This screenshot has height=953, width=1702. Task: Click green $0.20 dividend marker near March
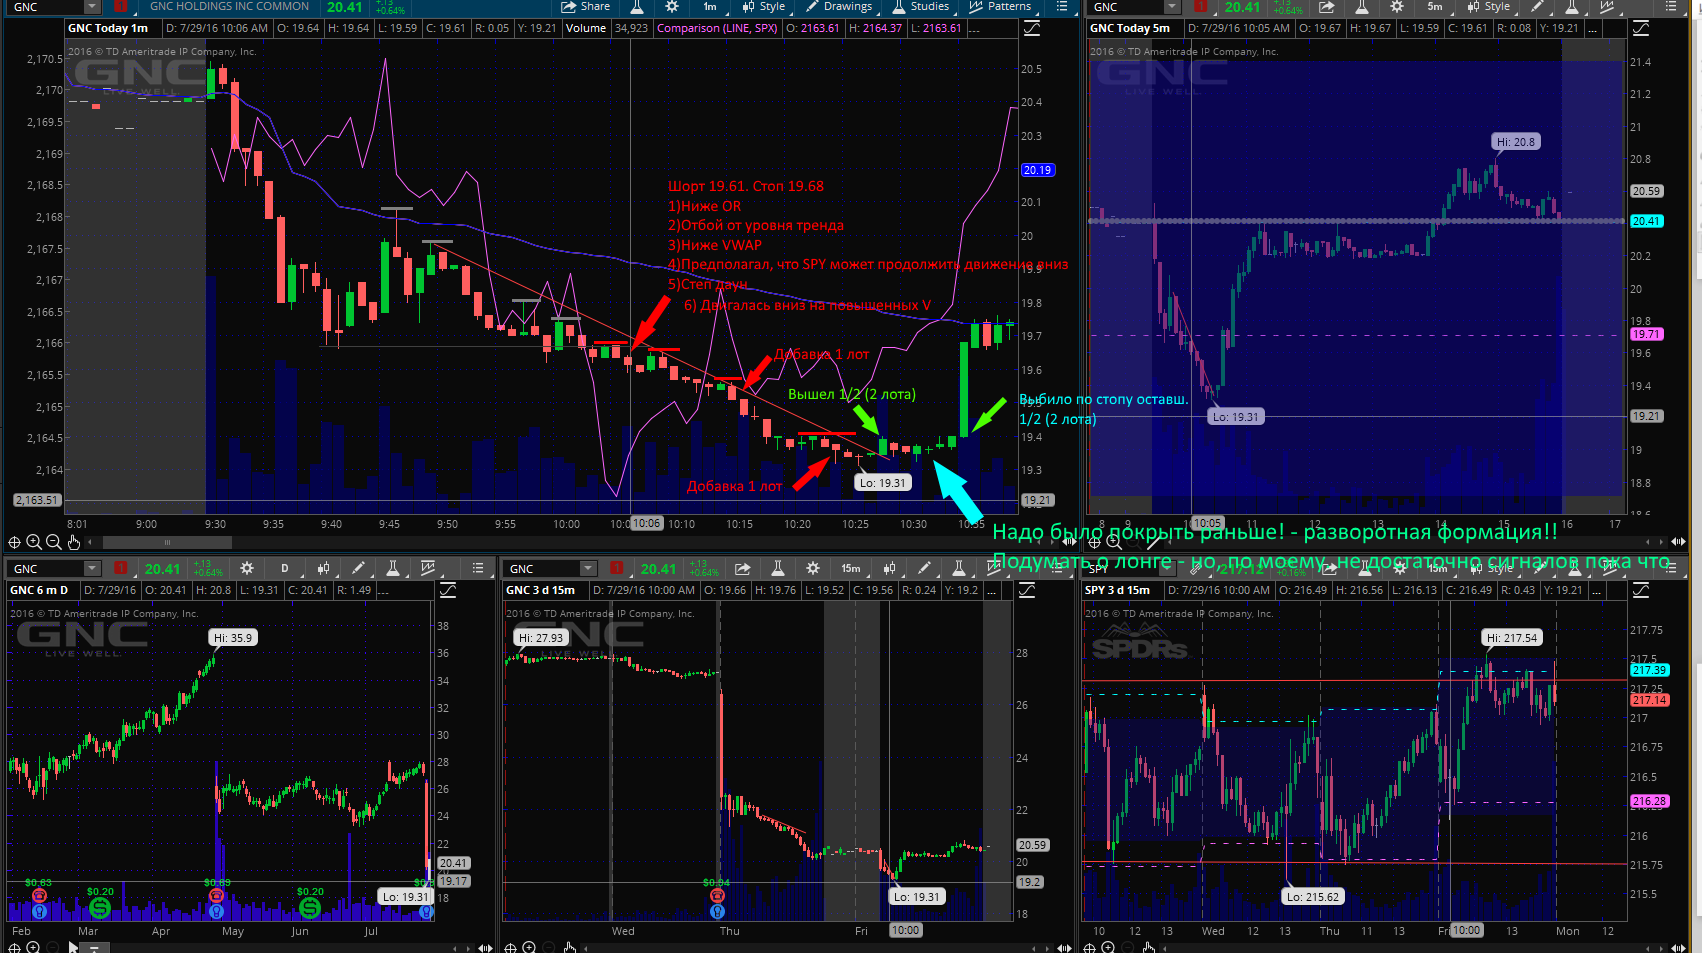tap(99, 907)
